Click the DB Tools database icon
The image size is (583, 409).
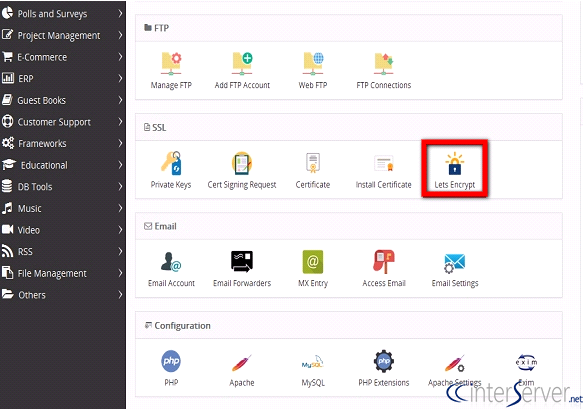[x=7, y=186]
